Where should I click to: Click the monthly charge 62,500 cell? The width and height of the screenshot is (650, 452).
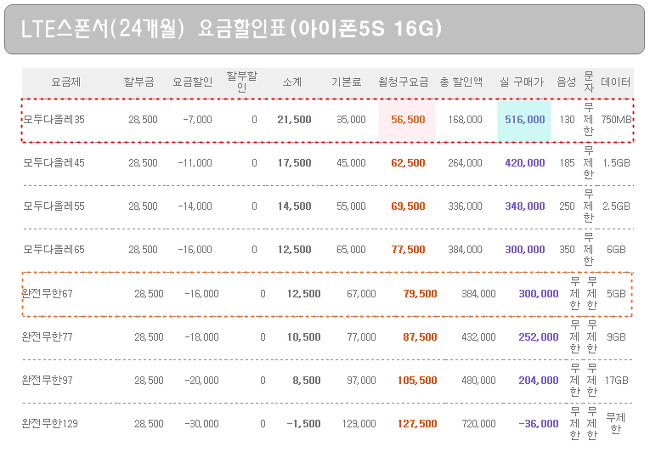[408, 163]
